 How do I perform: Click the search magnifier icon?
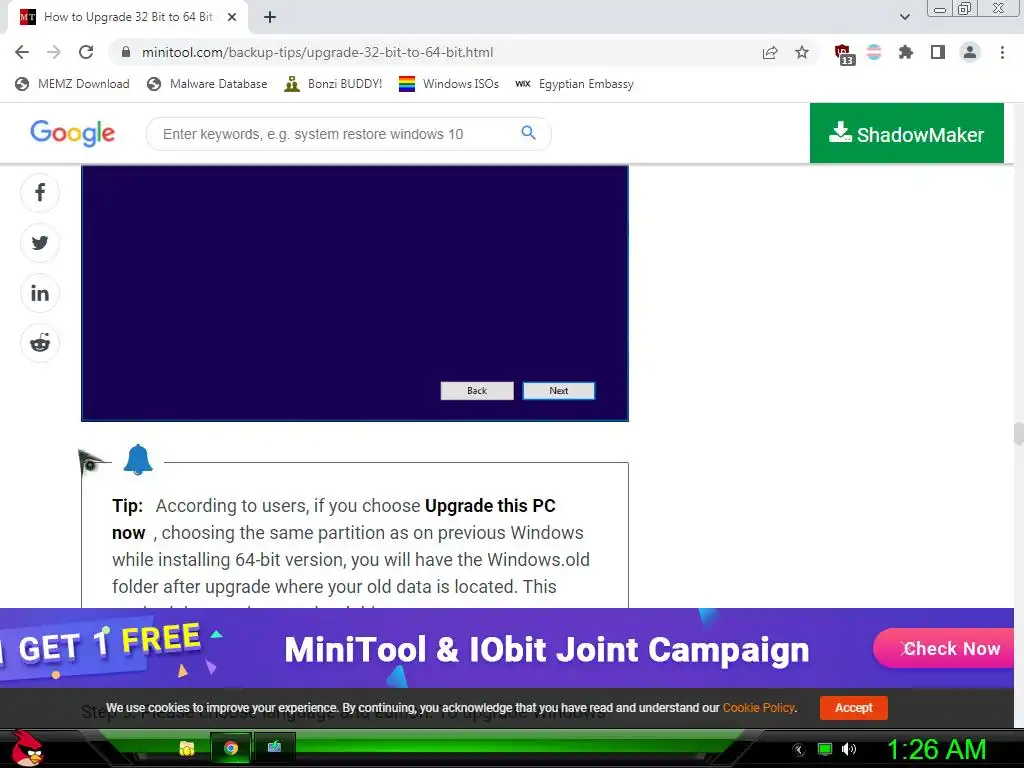[528, 133]
